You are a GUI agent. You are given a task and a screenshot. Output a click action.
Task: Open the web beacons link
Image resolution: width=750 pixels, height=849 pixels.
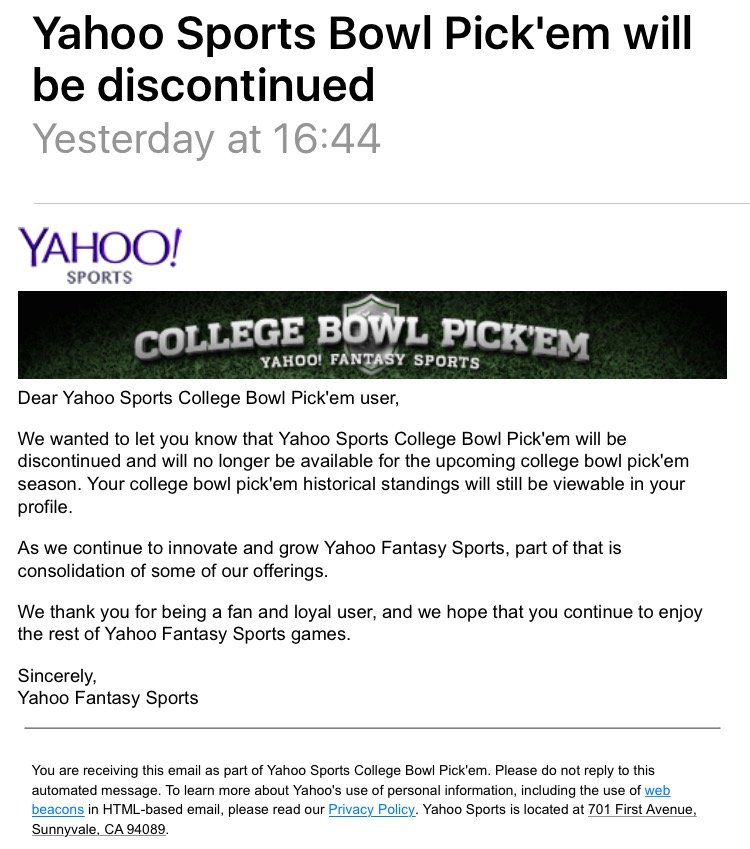[x=351, y=800]
